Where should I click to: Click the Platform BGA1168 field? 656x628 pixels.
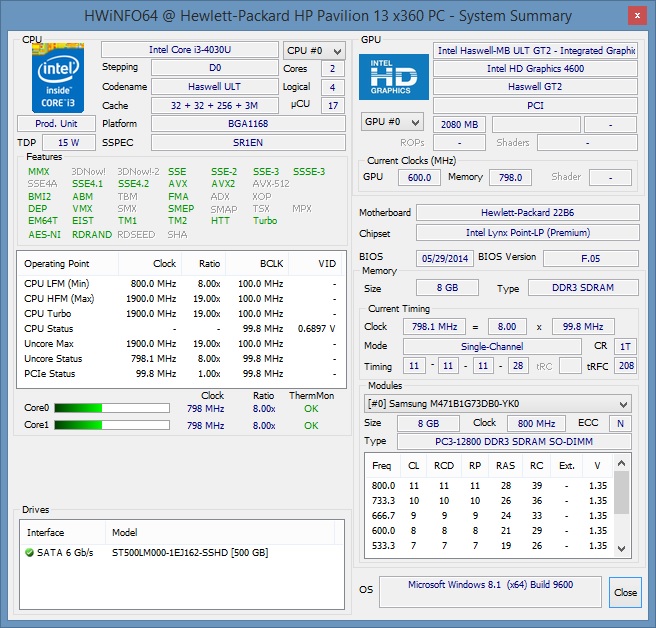[248, 123]
